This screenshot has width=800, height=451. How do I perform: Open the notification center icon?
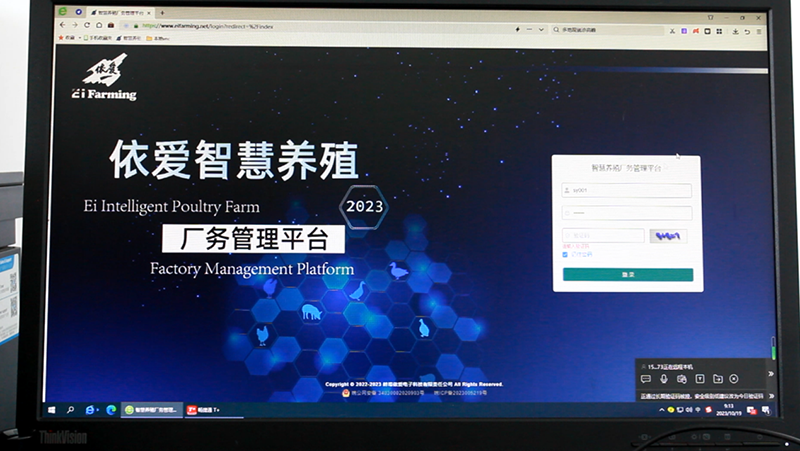pos(766,410)
